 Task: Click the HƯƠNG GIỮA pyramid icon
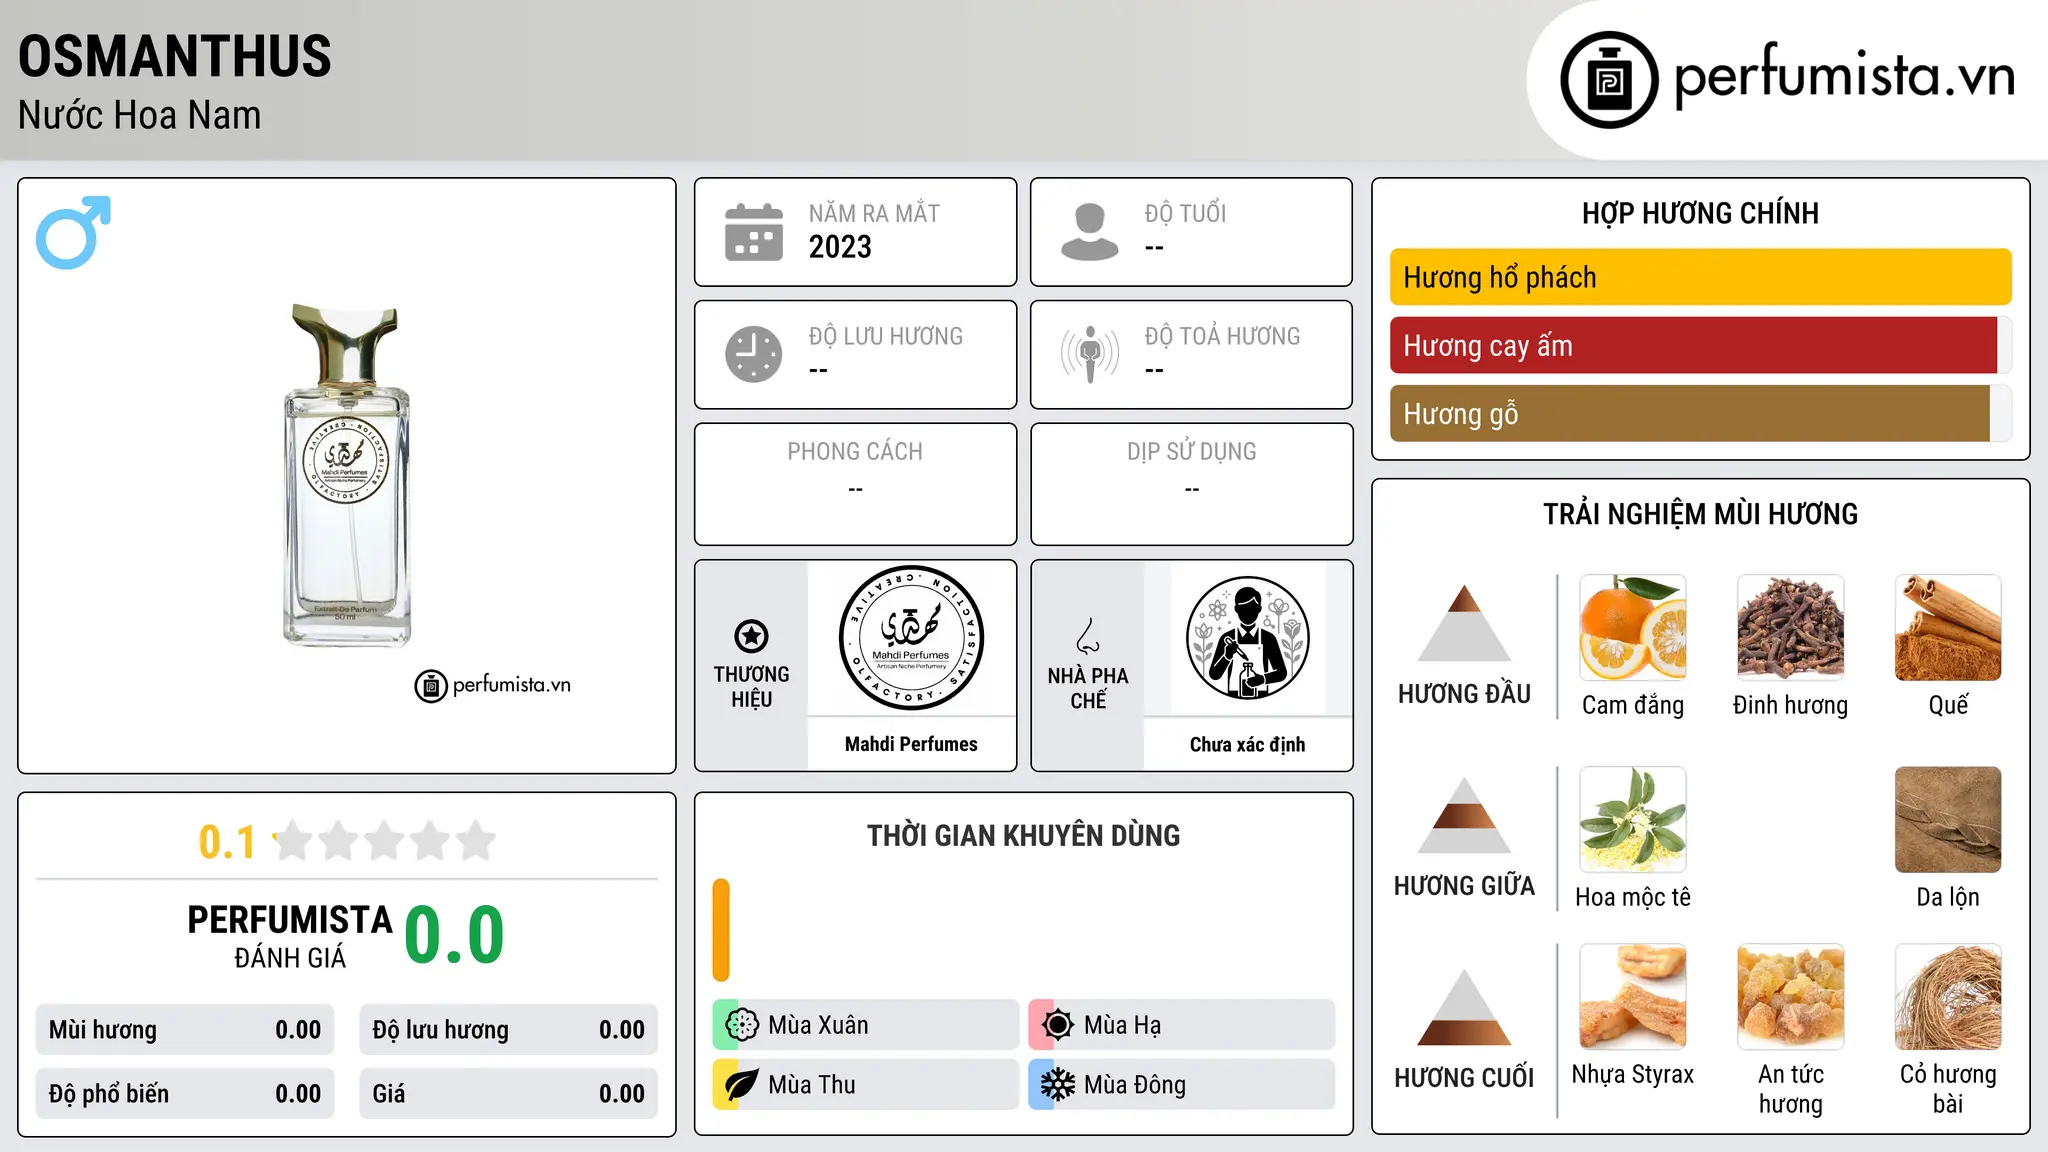pyautogui.click(x=1464, y=815)
